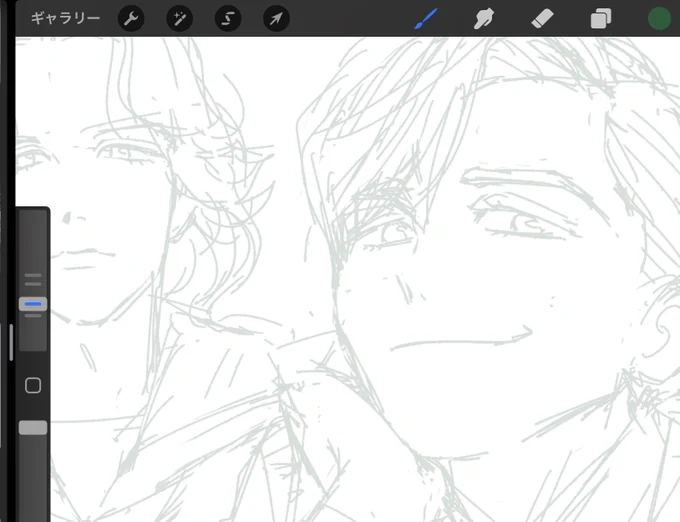
Task: Open the ギャラリー gallery view
Action: point(65,18)
